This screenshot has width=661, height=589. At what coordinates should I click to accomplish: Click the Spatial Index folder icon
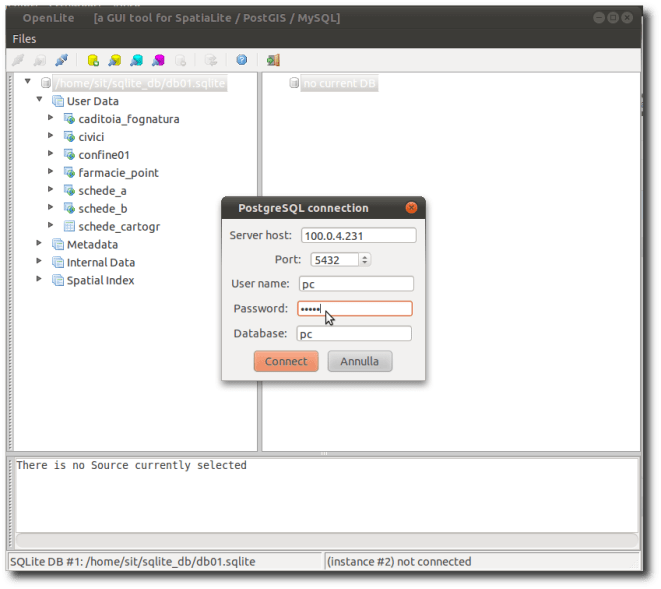[x=58, y=280]
